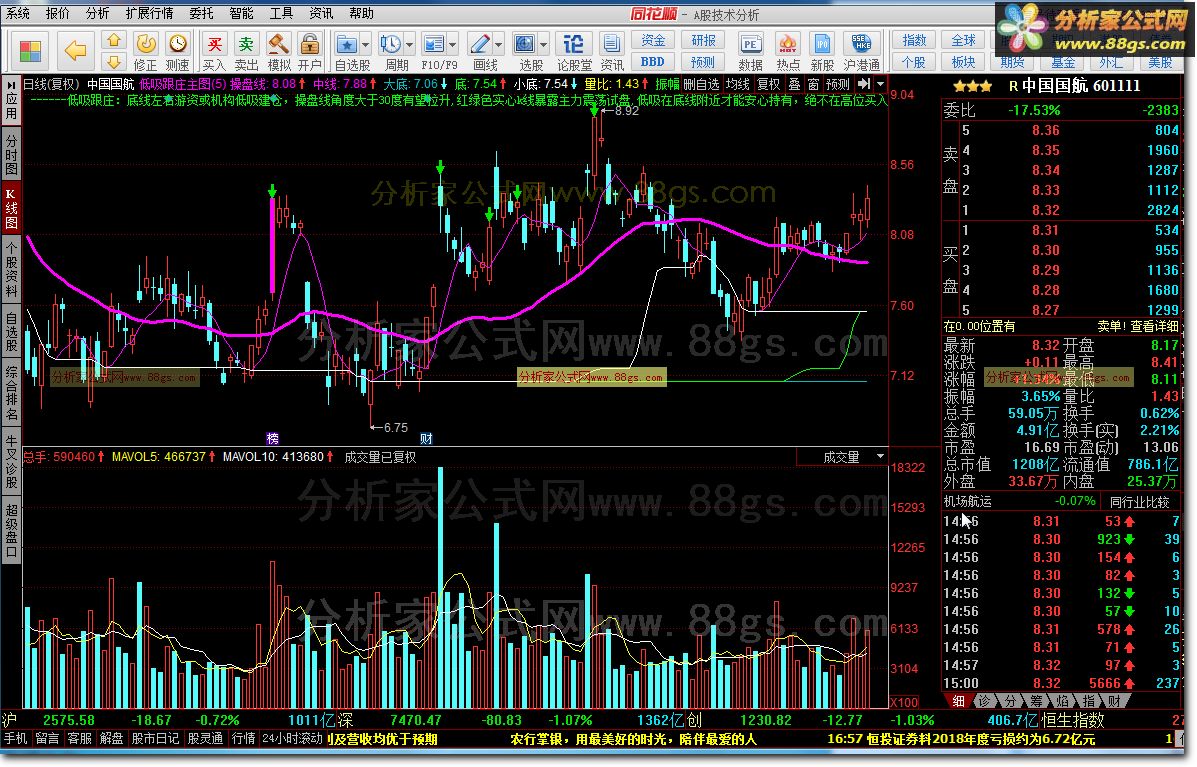Image resolution: width=1197 pixels, height=767 pixels.
Task: Toggle 复权 price adjustment
Action: (768, 84)
